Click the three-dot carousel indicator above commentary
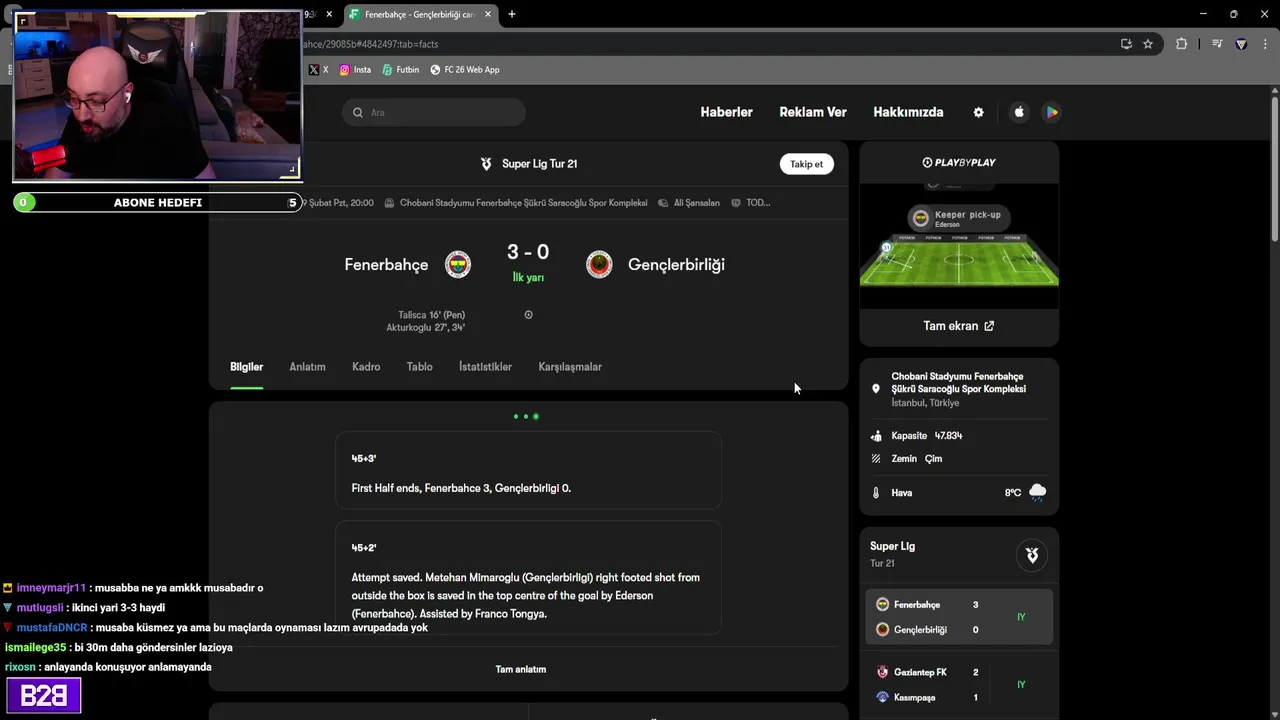Screen dimensions: 1280x720 click(526, 416)
